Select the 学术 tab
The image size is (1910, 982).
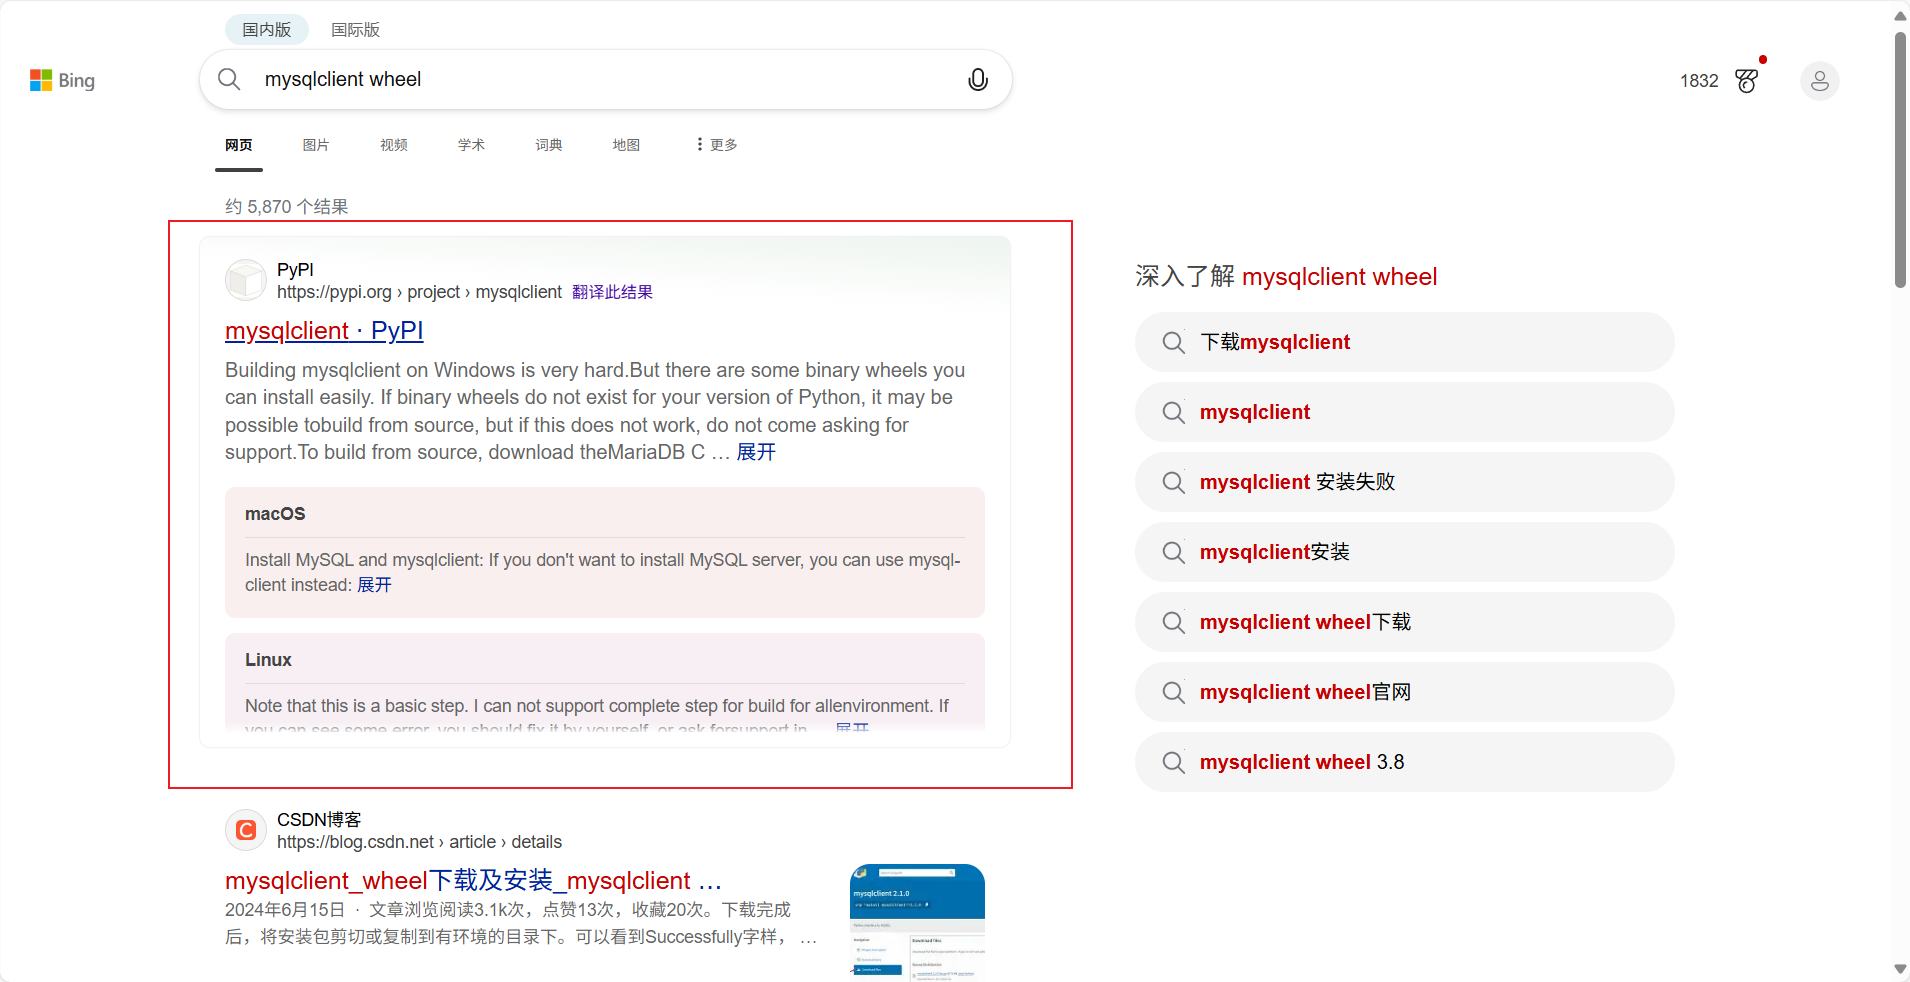point(471,145)
